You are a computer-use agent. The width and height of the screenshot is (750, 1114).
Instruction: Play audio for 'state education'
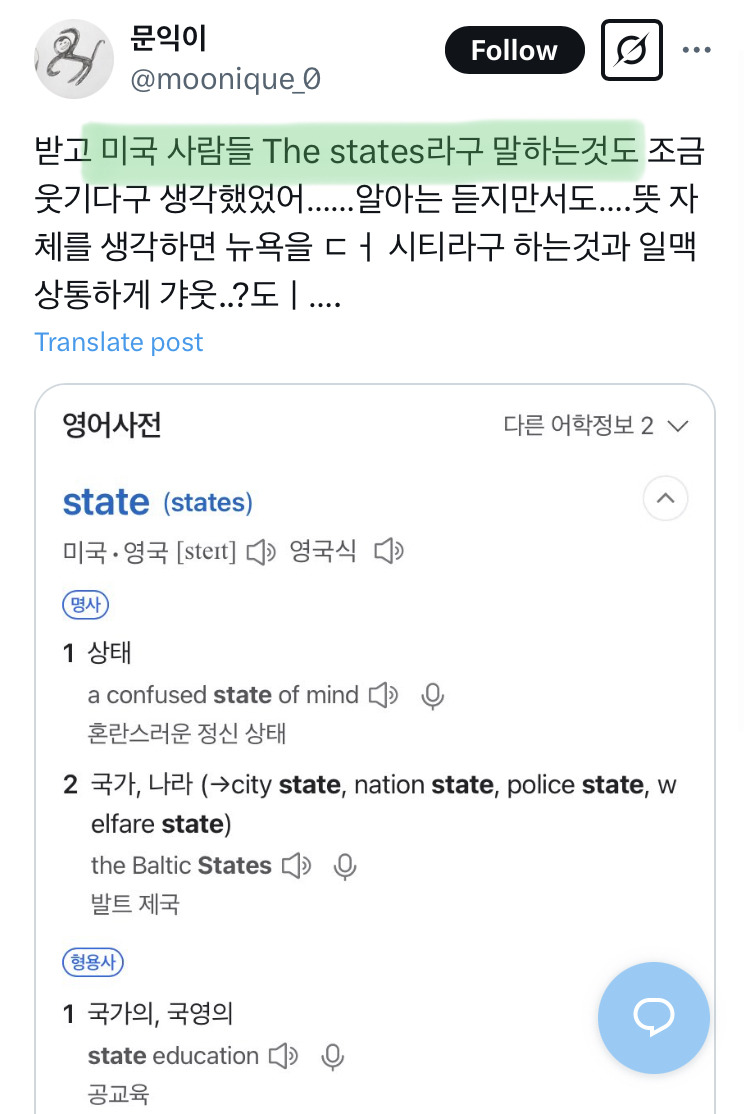284,1055
